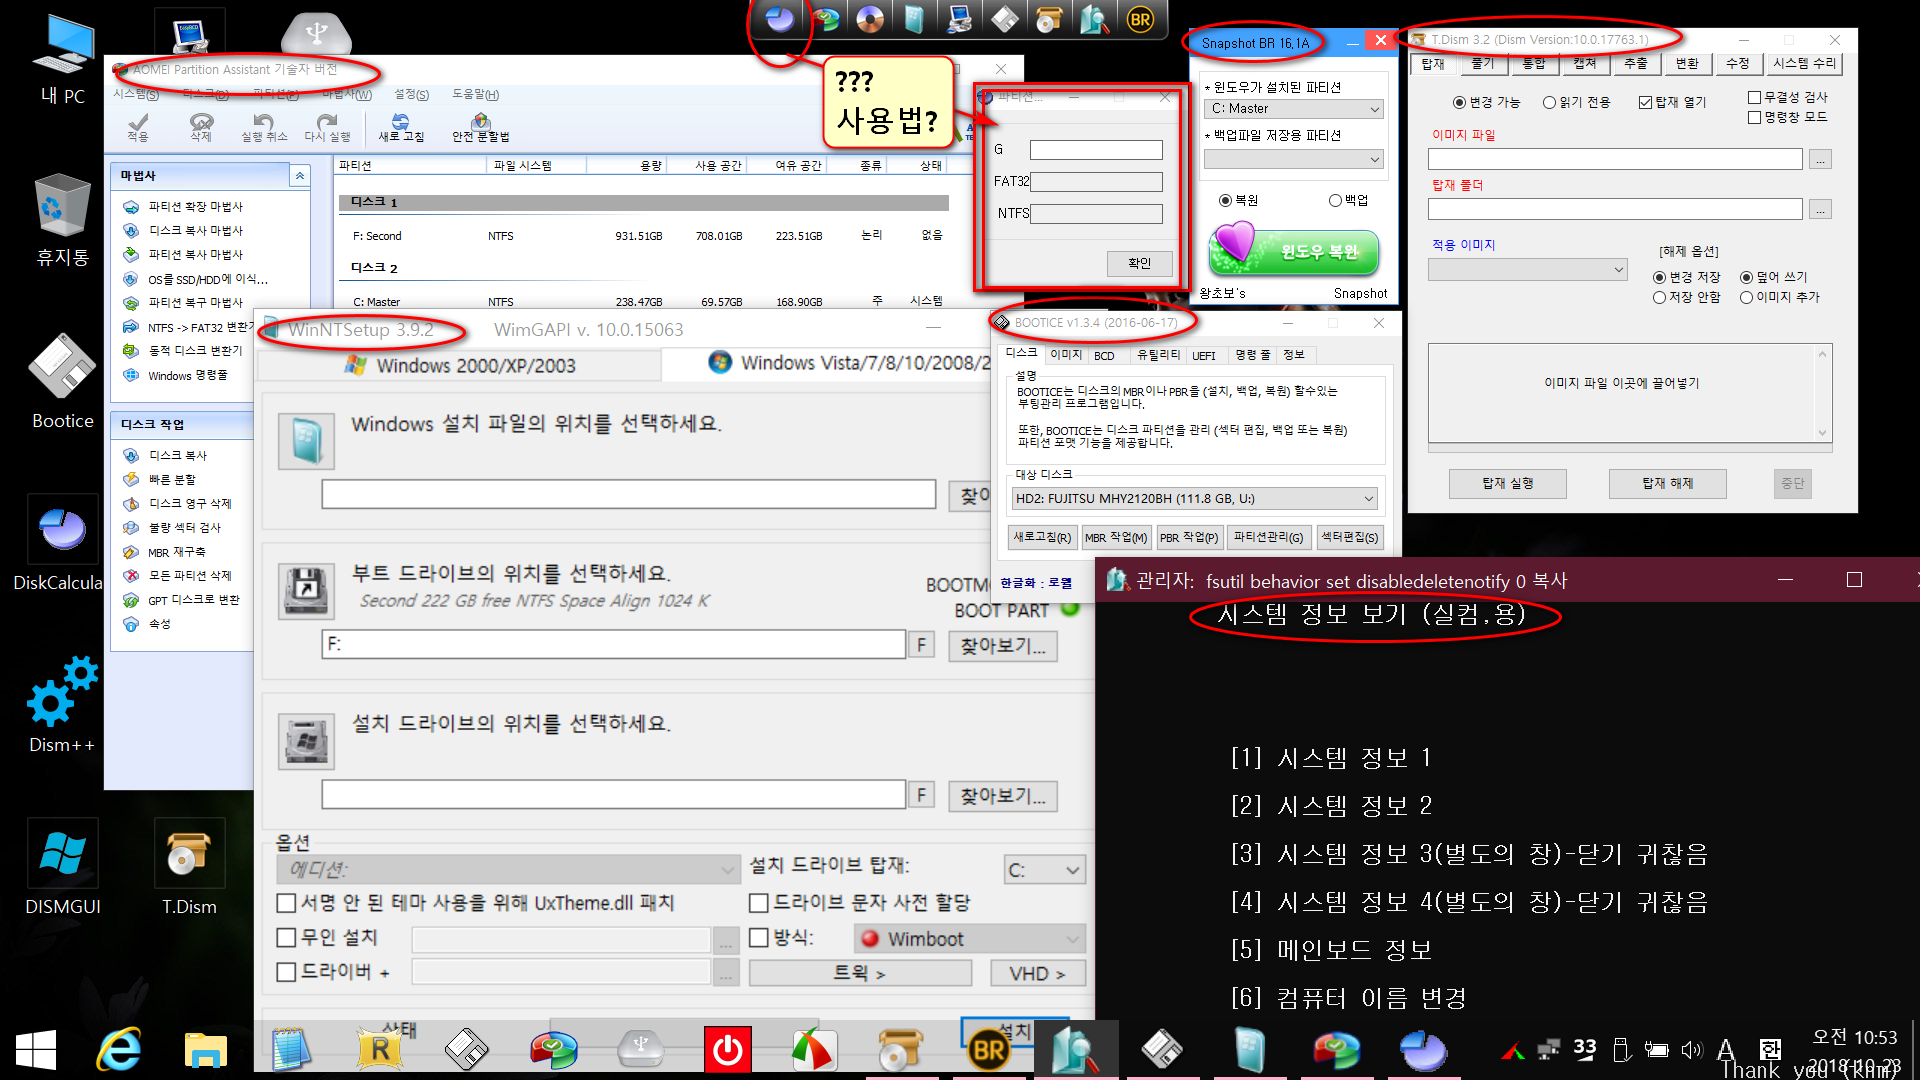Open HD2: FUJITSU target disk dropdown
The height and width of the screenshot is (1080, 1920).
click(1195, 498)
